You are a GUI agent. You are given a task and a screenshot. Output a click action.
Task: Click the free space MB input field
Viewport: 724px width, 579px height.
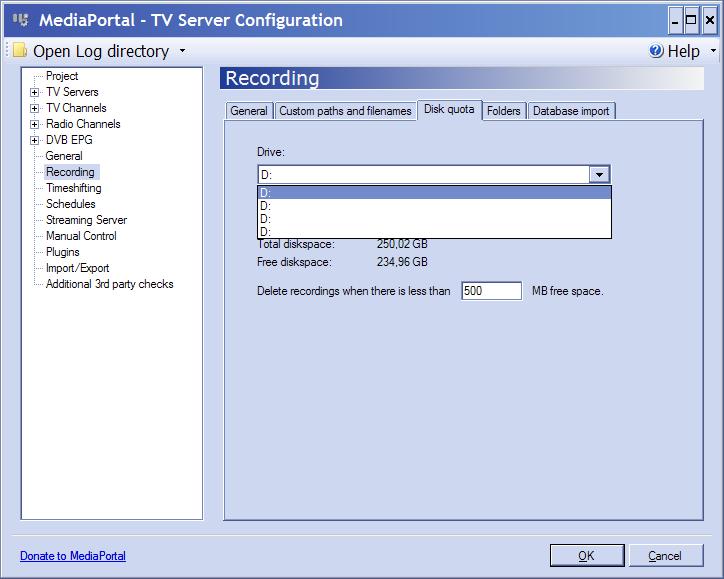pos(491,291)
